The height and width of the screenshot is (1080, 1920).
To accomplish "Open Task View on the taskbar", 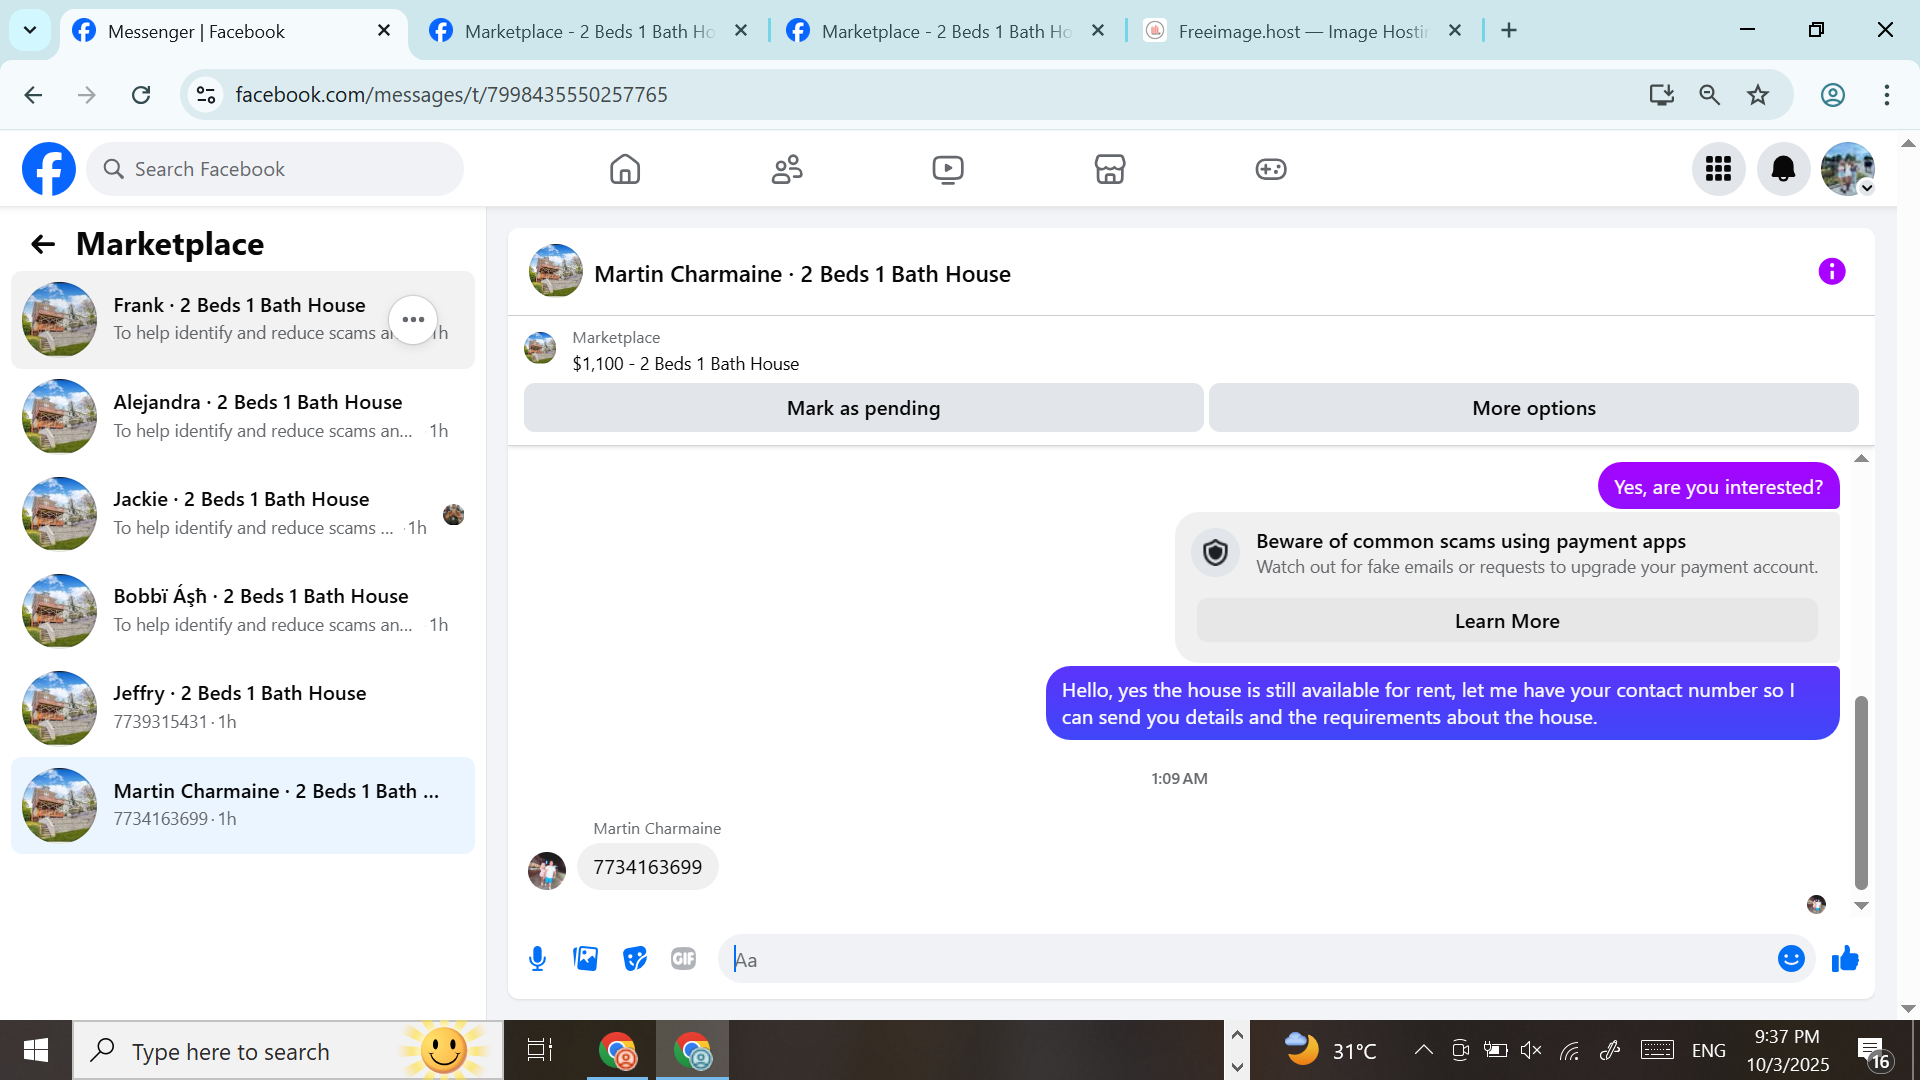I will (x=540, y=1050).
